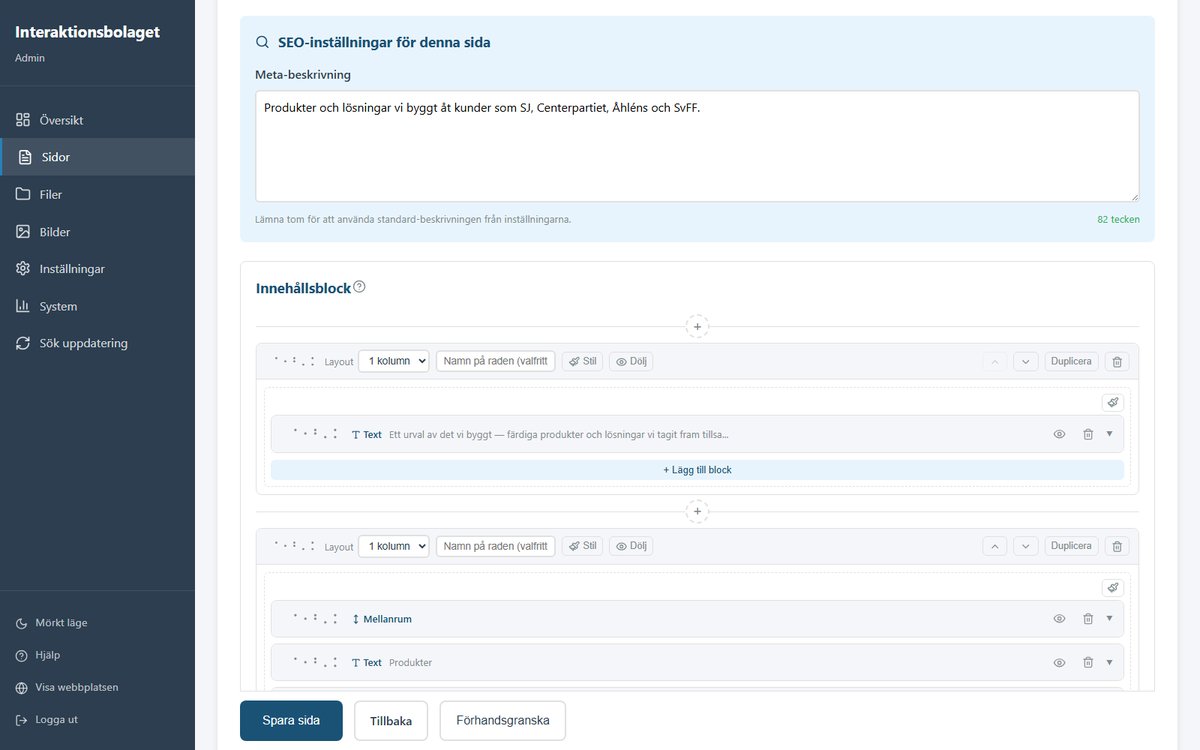Click the drag handle of the Produkter block
The width and height of the screenshot is (1200, 750).
tap(315, 663)
